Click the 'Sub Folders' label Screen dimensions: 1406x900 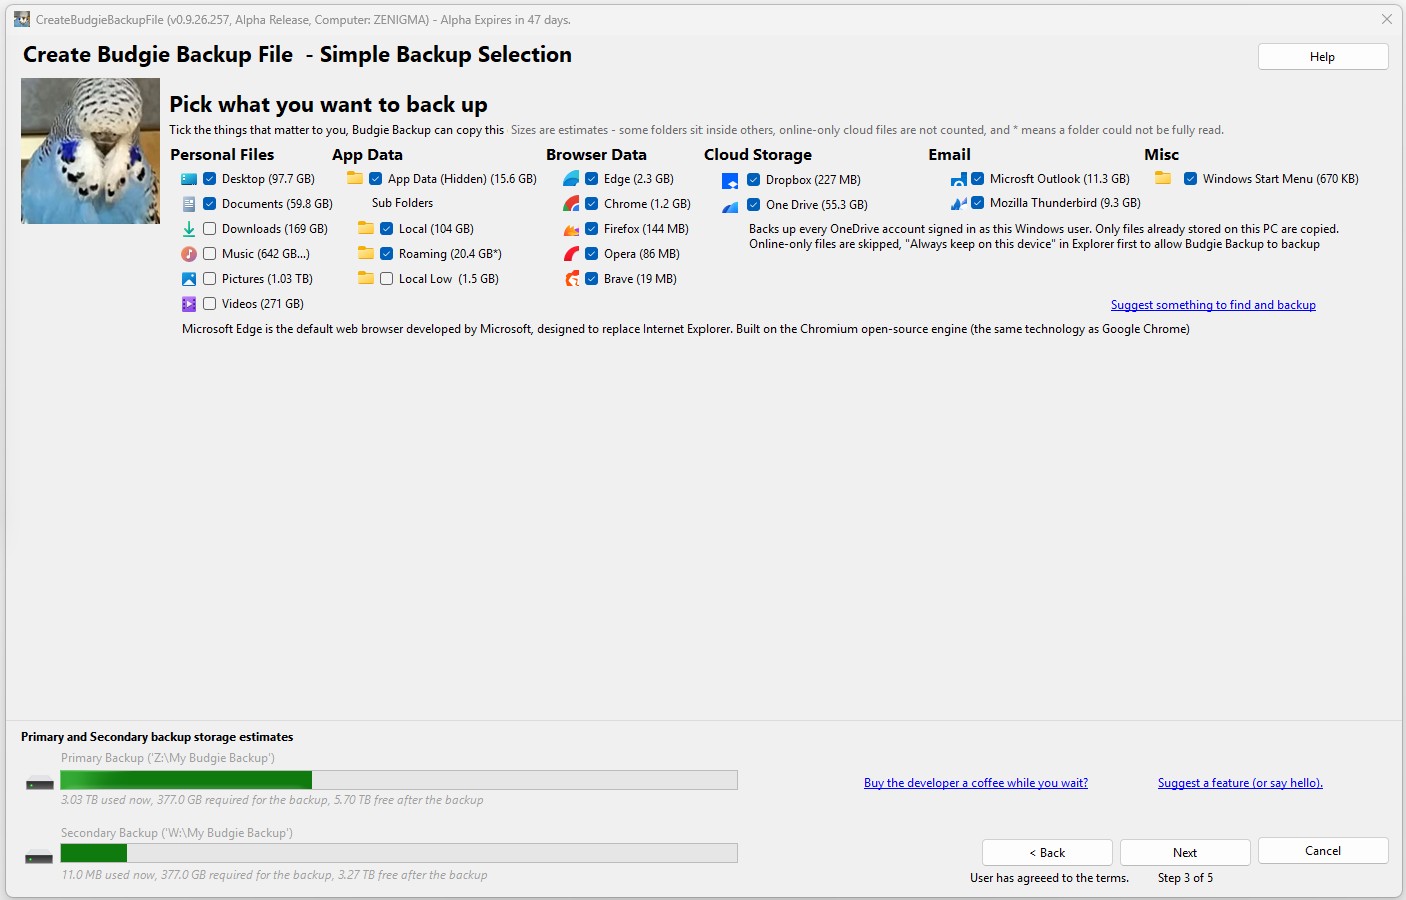pyautogui.click(x=402, y=203)
